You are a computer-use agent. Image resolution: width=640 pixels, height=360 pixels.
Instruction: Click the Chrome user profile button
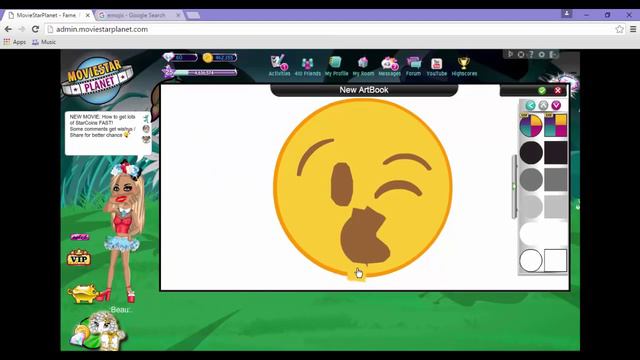pos(567,14)
